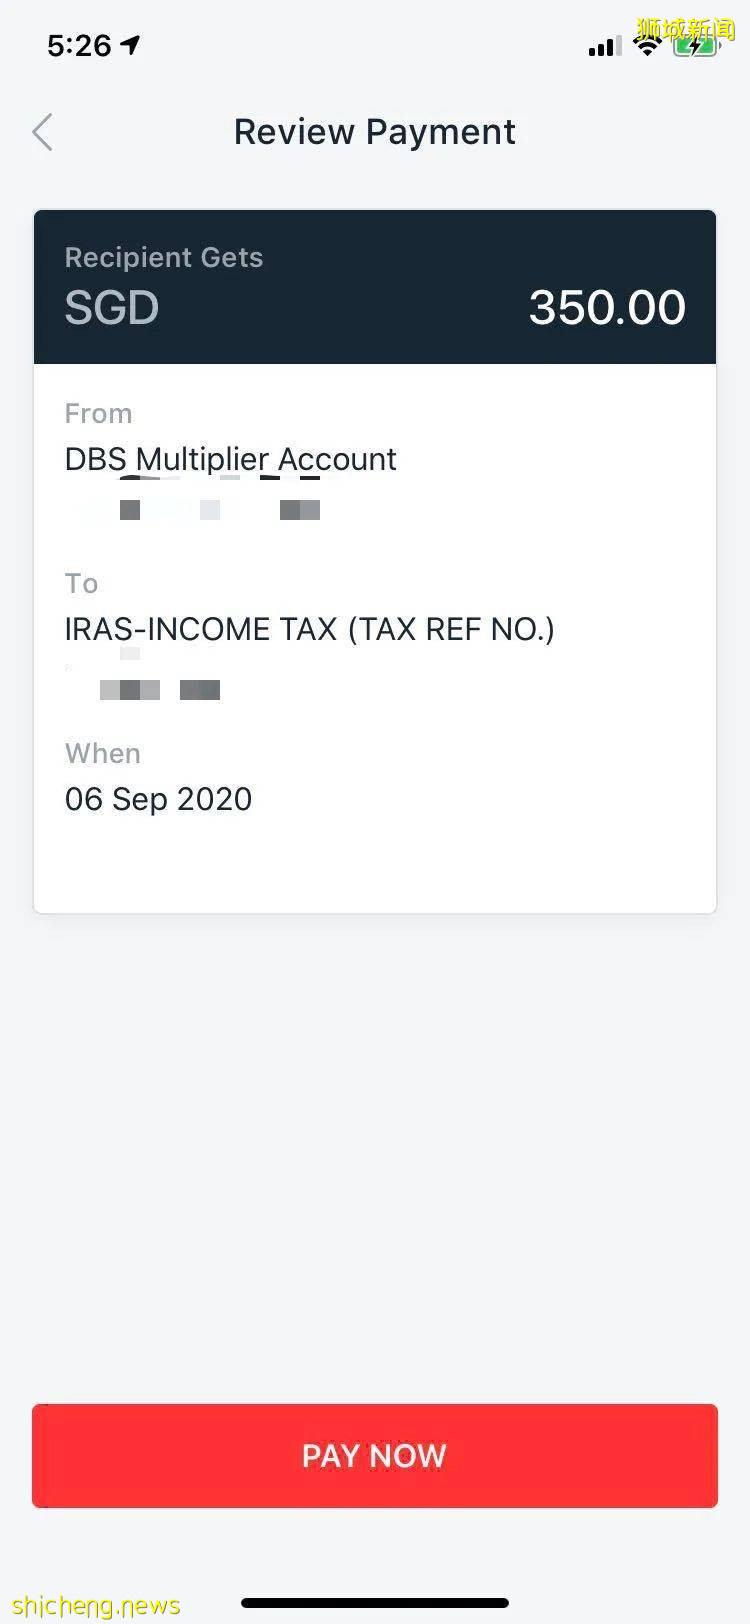Tap the 5:26 clock in status bar

point(79,45)
